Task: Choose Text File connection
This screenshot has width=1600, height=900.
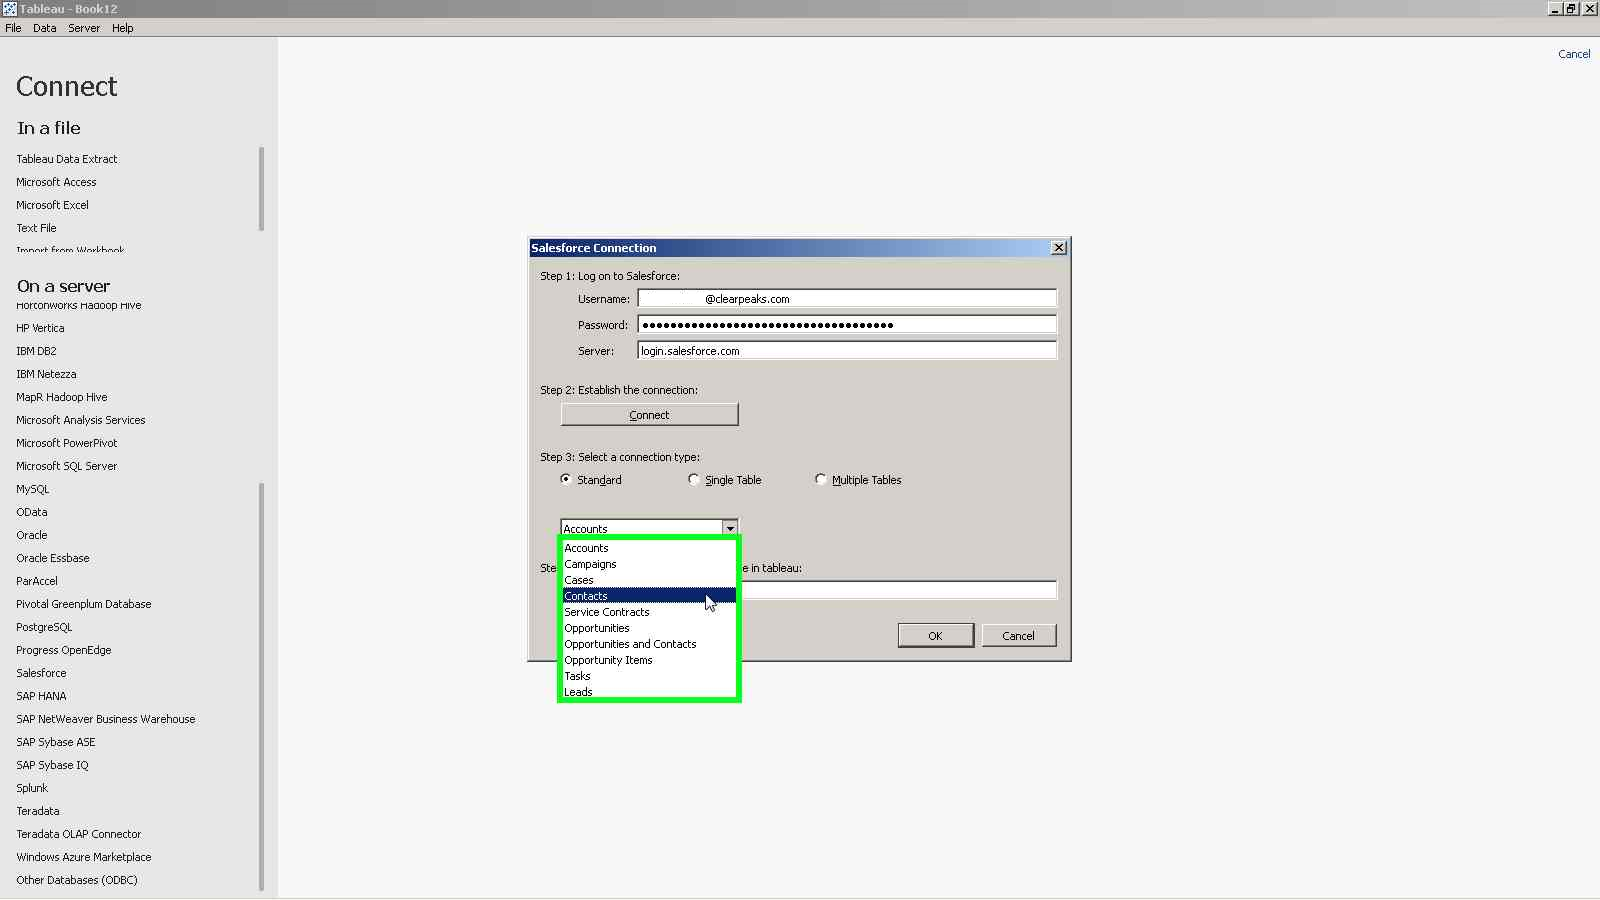Action: click(x=36, y=228)
